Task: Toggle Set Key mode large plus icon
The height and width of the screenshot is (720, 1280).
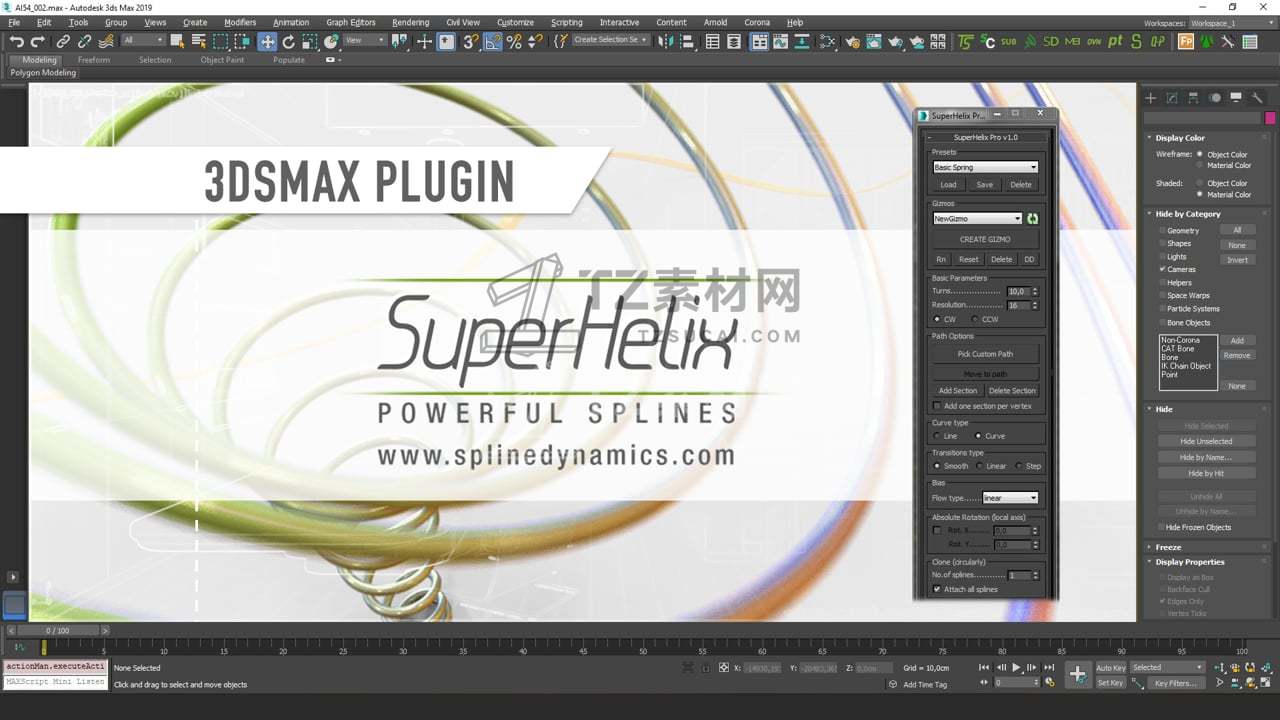Action: click(1078, 675)
